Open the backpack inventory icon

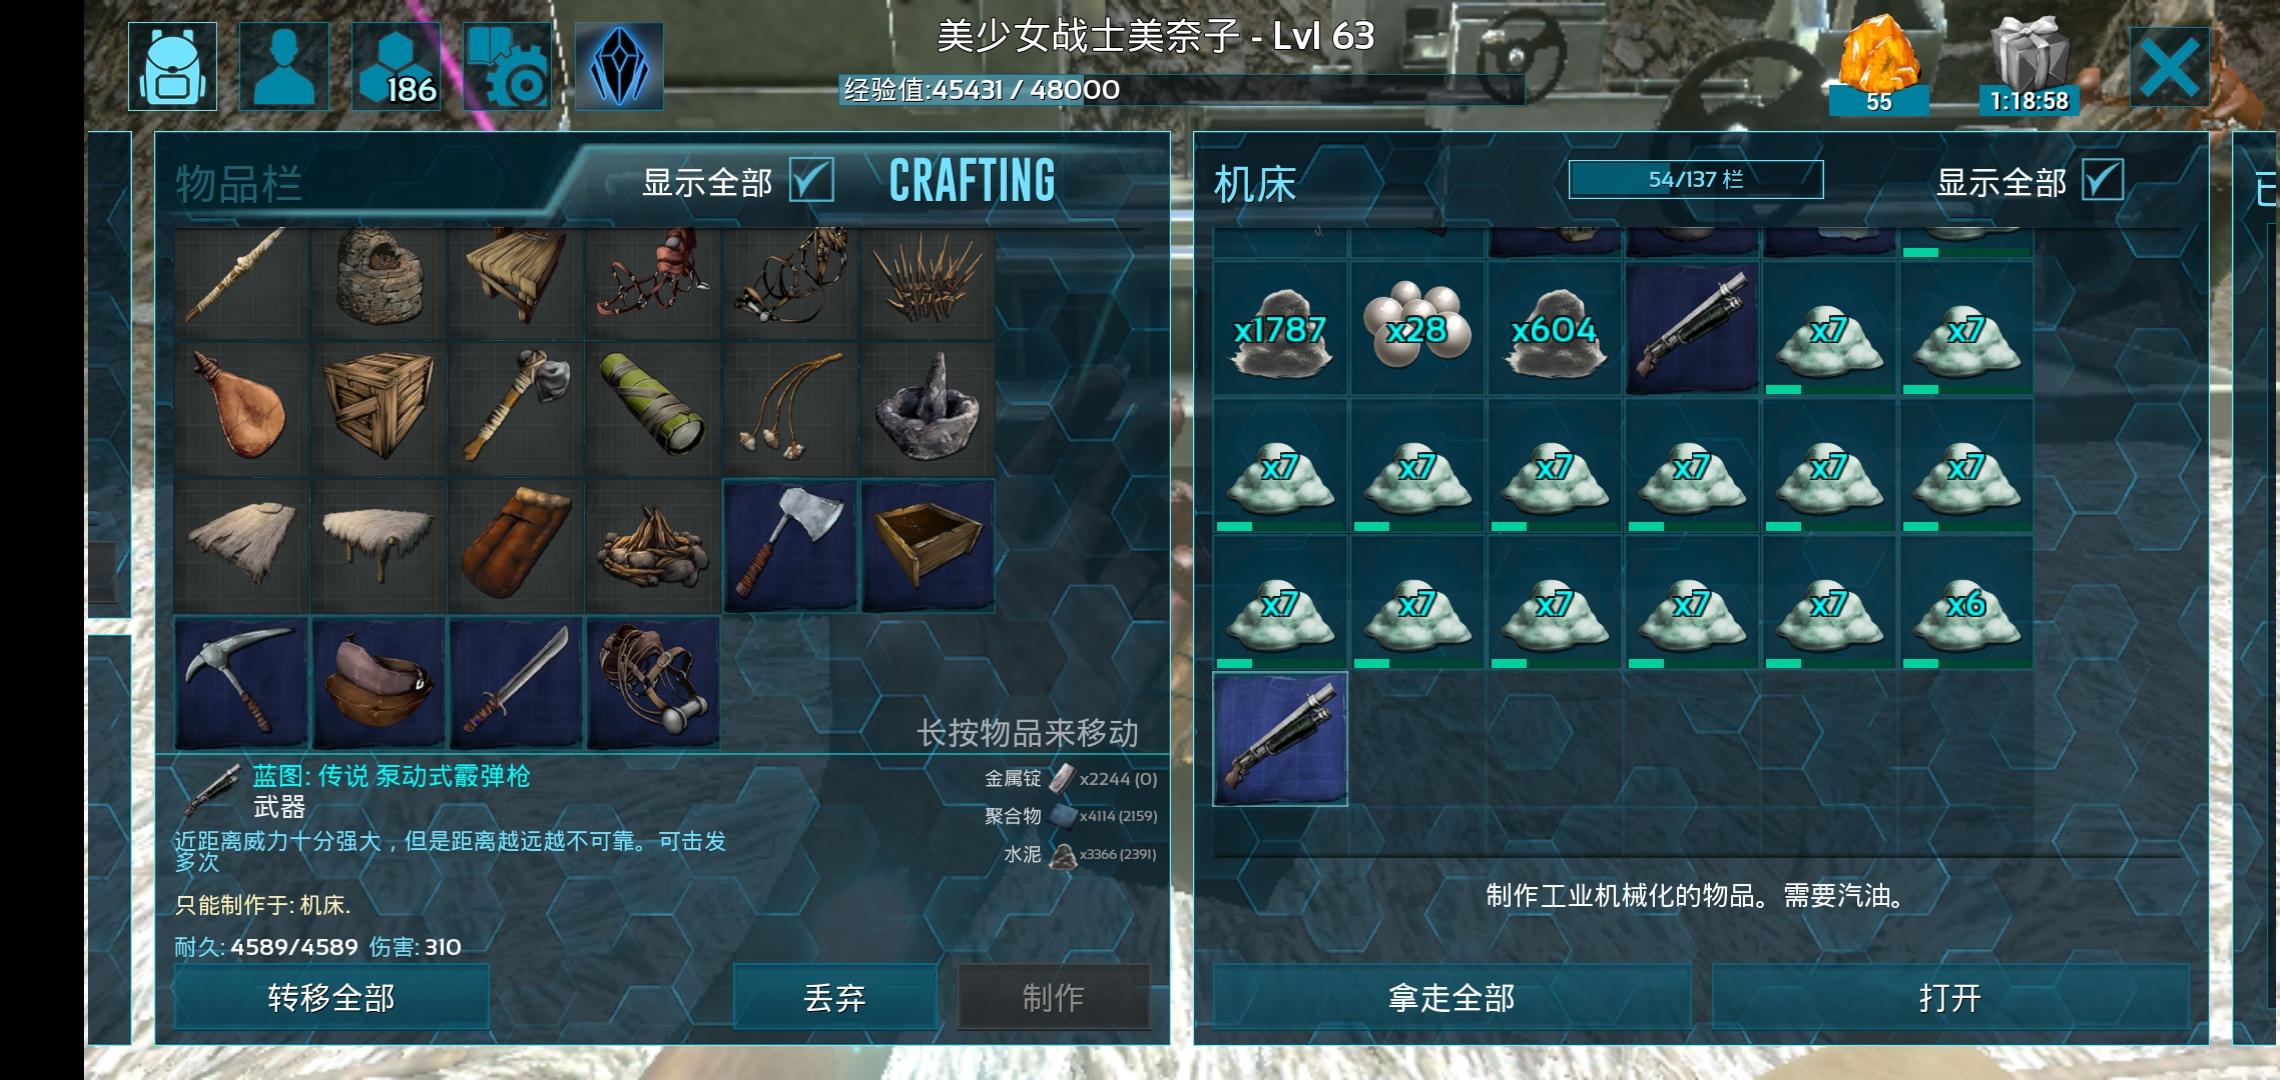pos(173,66)
